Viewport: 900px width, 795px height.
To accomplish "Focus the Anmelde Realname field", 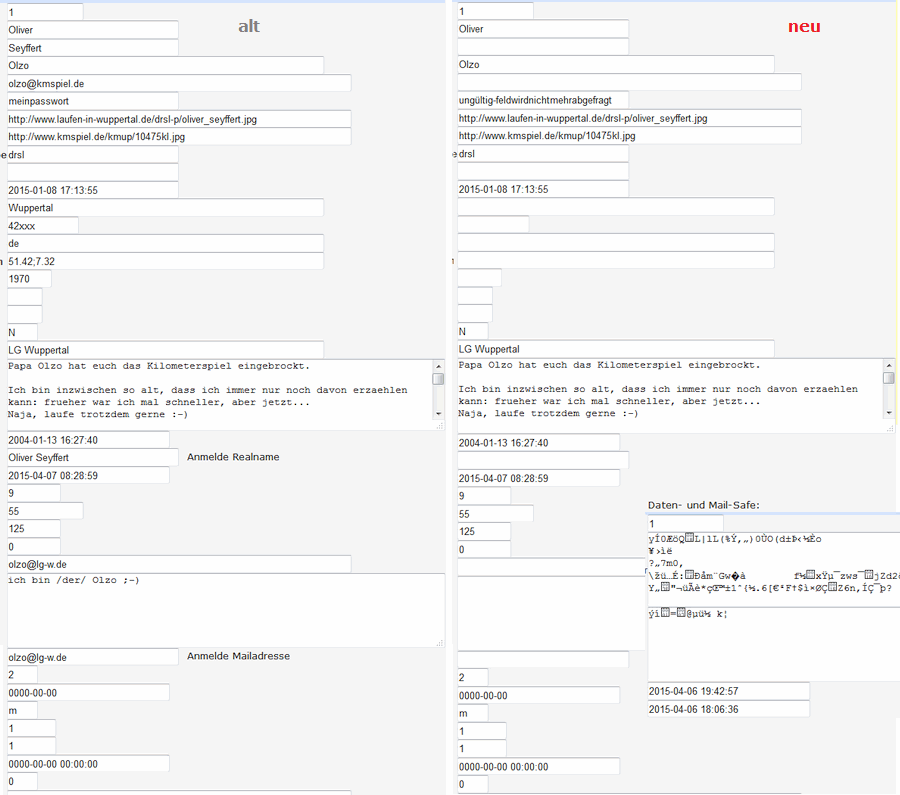I will click(x=92, y=457).
